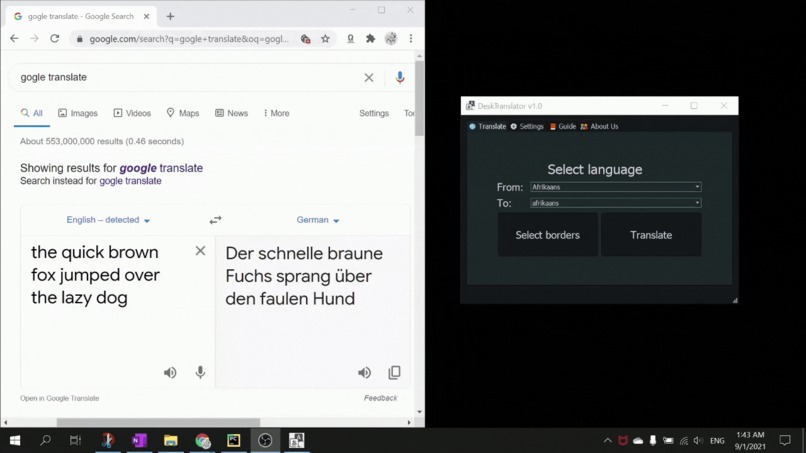Close the gogle translate tab

(146, 16)
